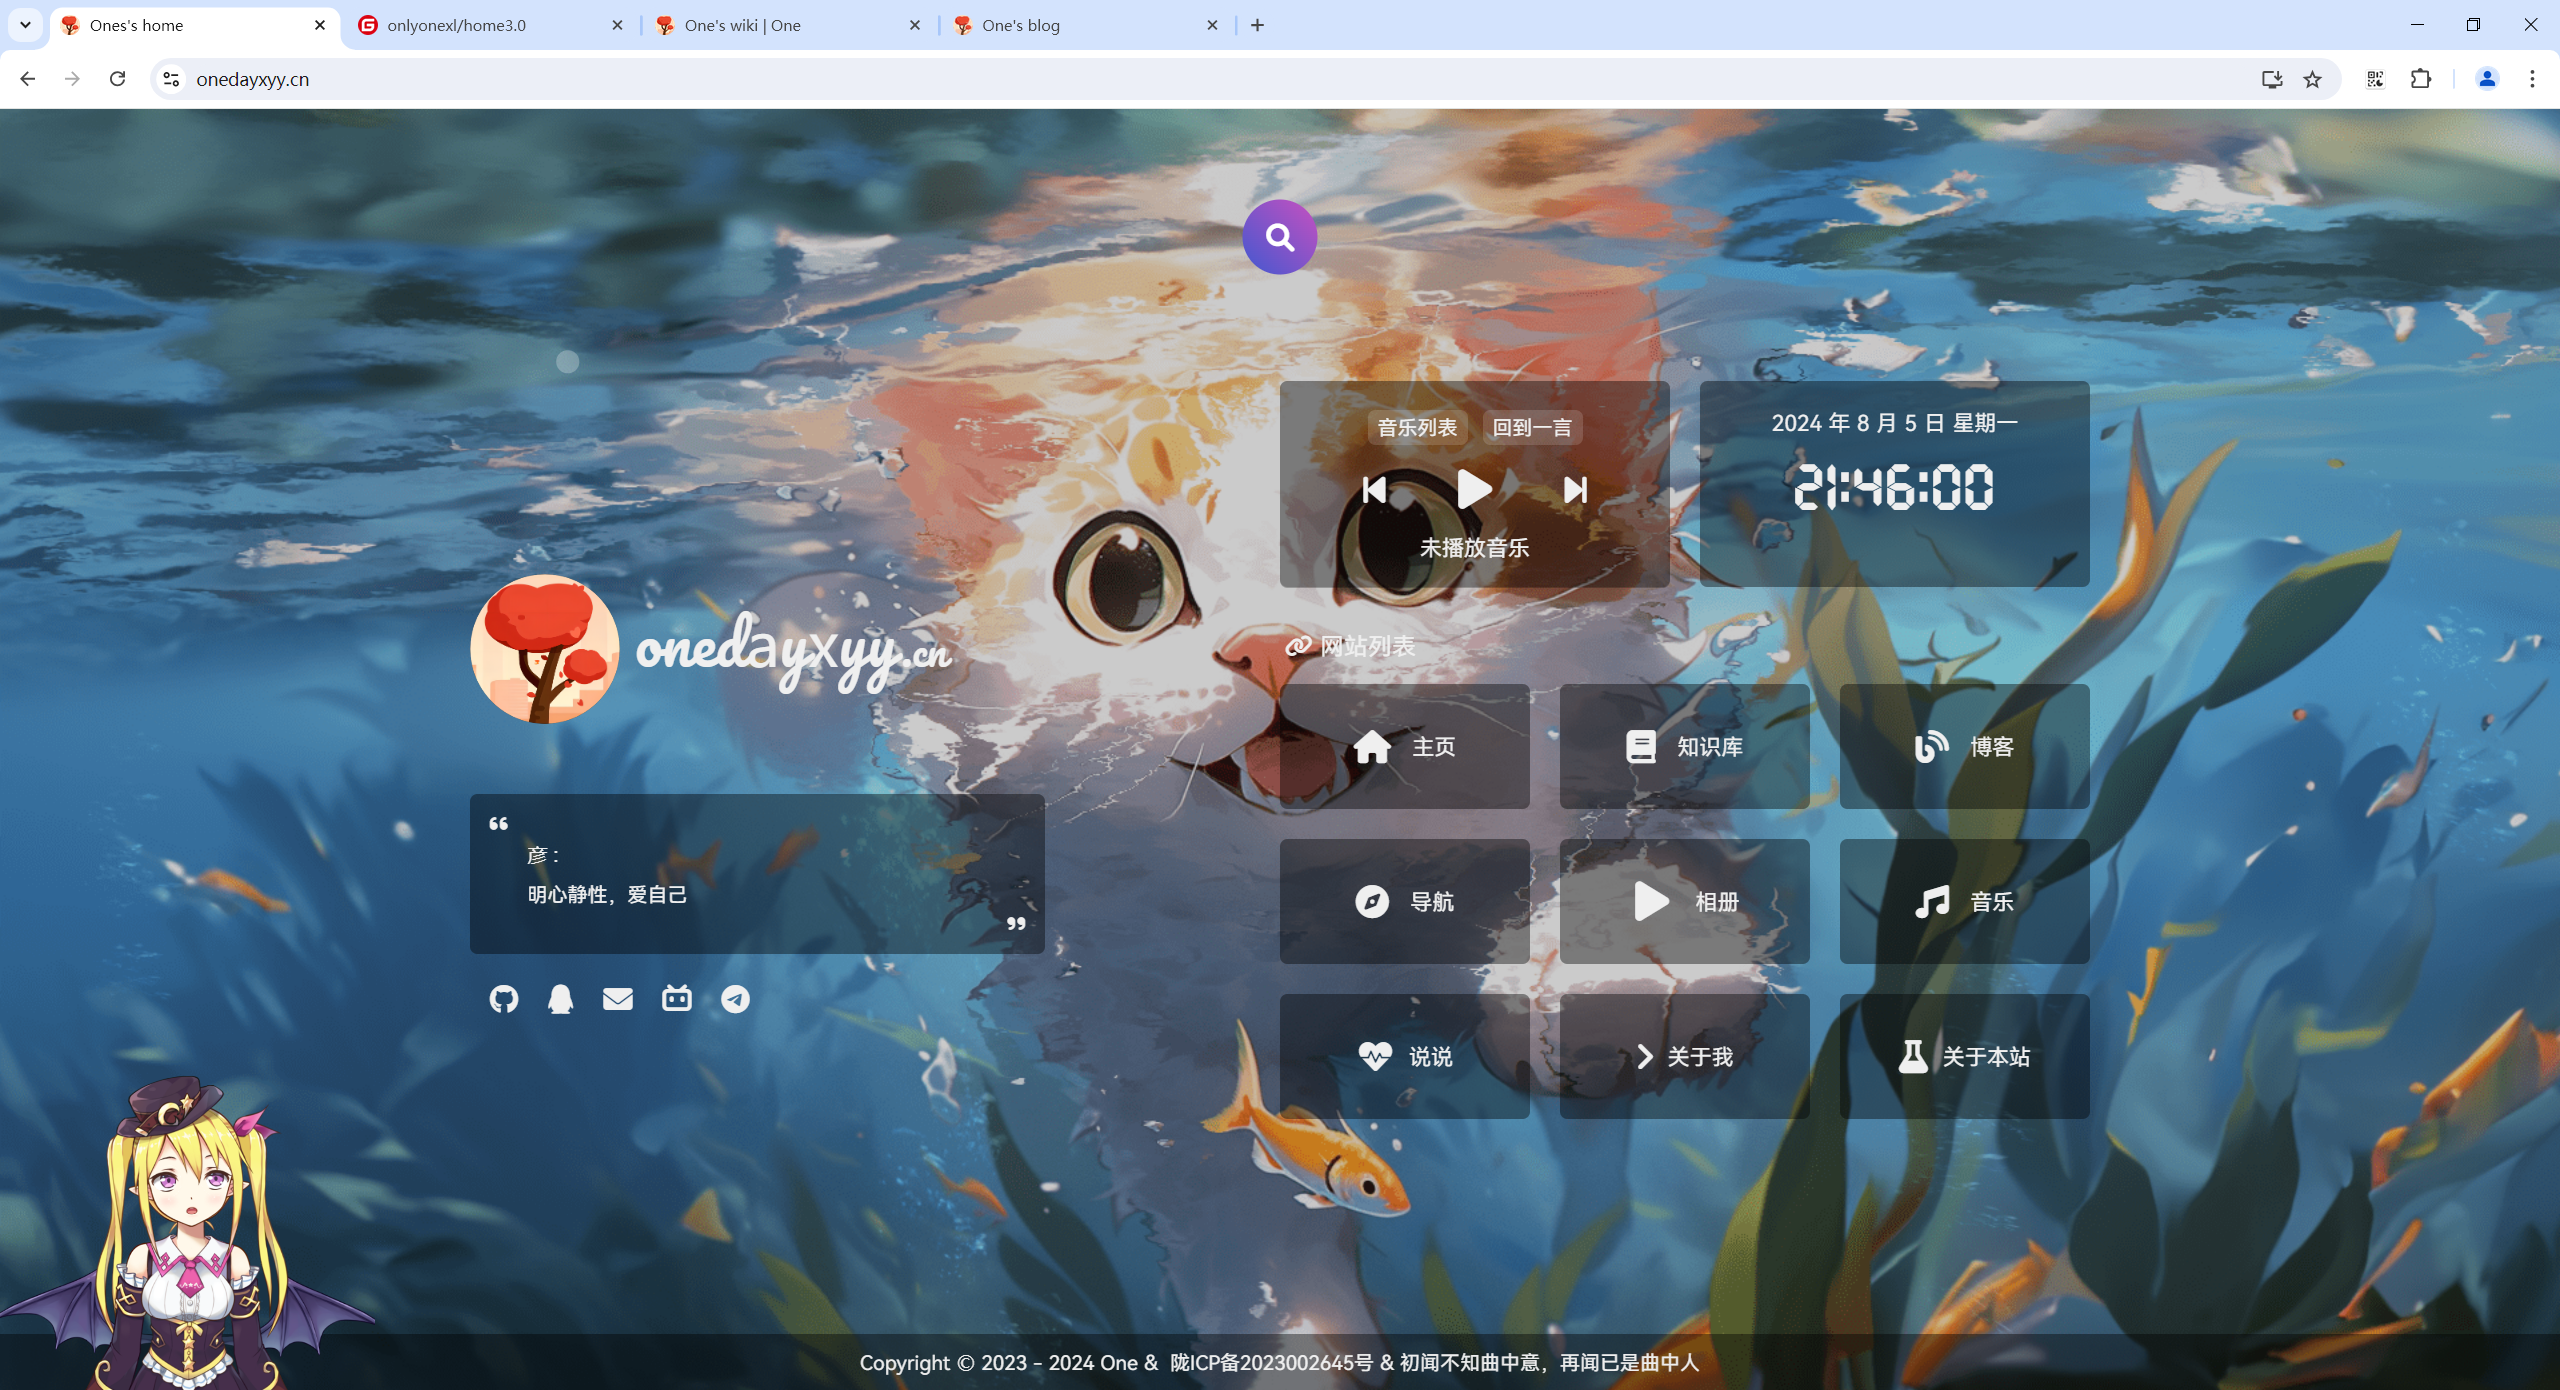This screenshot has width=2560, height=1390.
Task: Click the QQ penguin icon
Action: 561,999
